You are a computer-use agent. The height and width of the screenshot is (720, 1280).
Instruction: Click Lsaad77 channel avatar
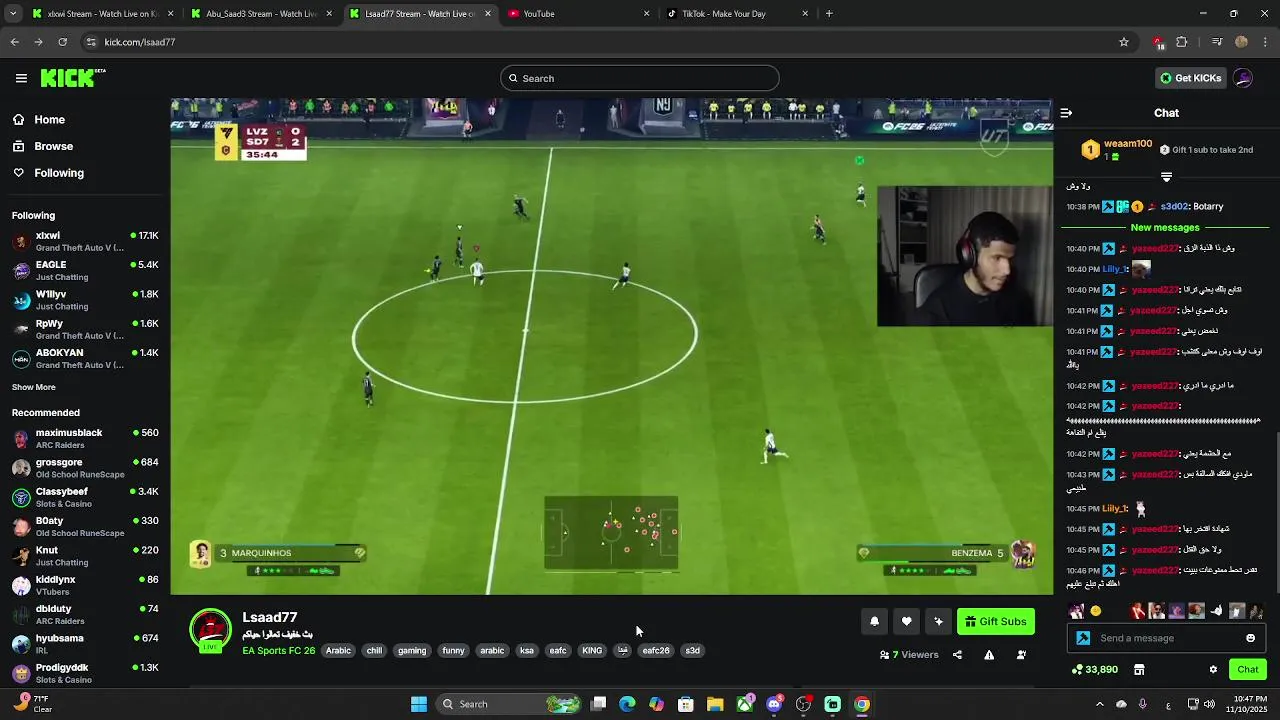pyautogui.click(x=210, y=630)
